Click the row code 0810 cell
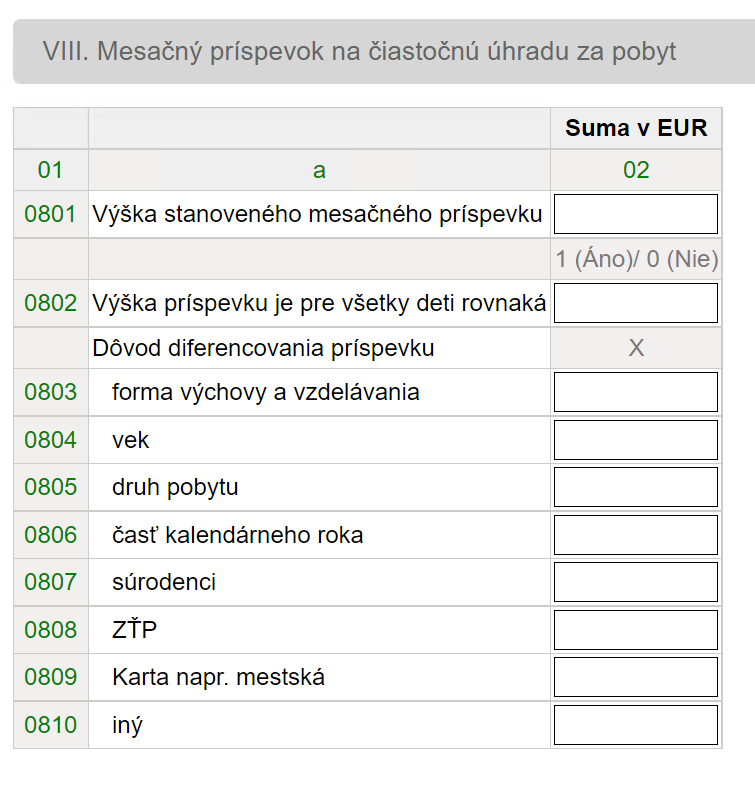 tap(51, 725)
